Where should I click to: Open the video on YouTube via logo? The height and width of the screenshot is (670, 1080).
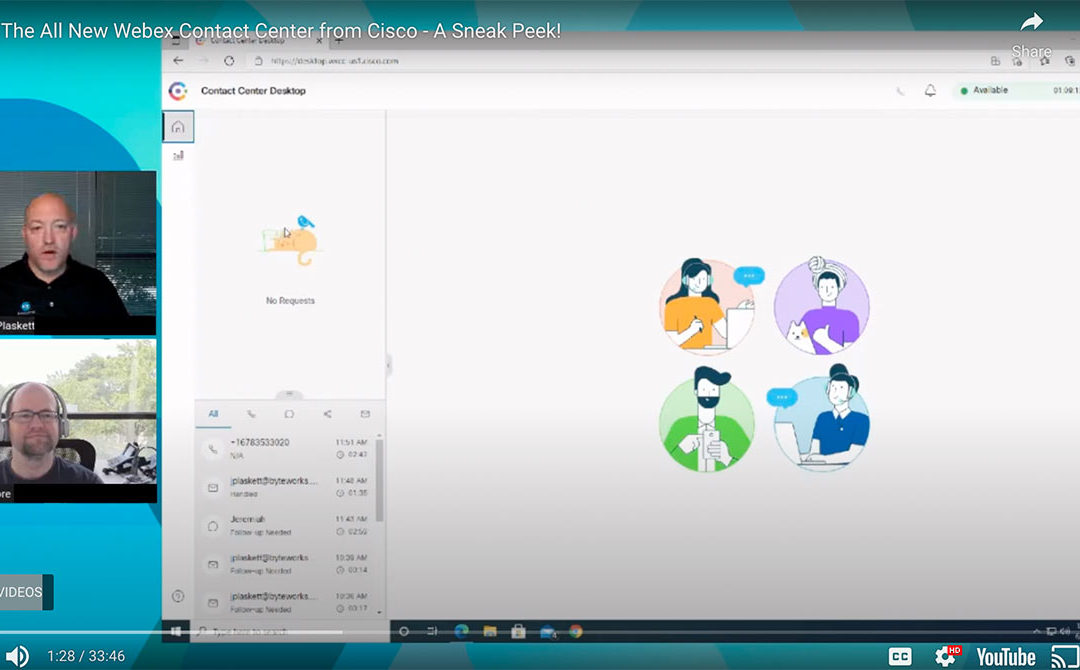point(1006,656)
